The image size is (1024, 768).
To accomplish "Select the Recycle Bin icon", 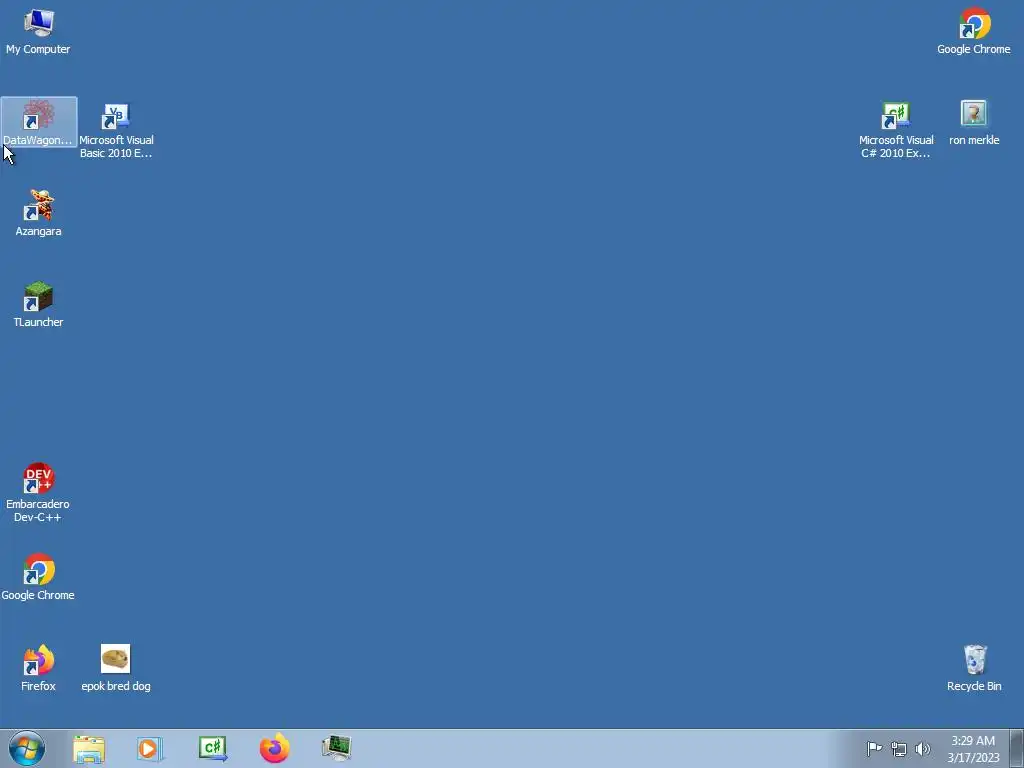I will [974, 668].
